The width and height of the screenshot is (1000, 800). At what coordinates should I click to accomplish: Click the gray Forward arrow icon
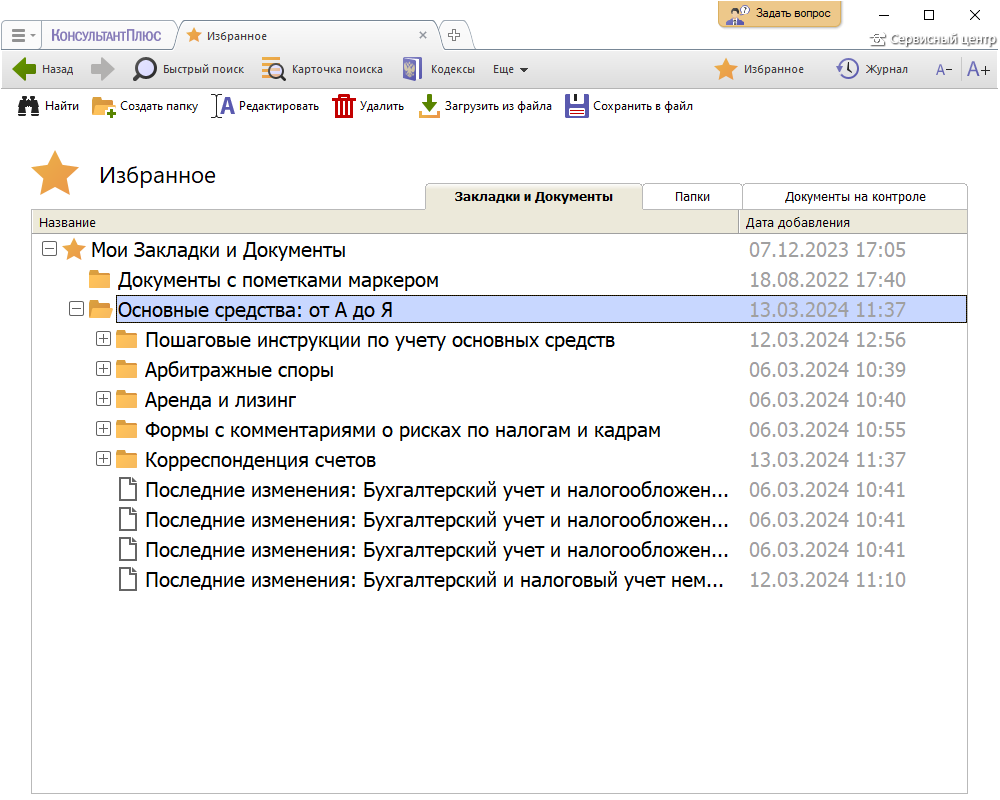(x=102, y=69)
